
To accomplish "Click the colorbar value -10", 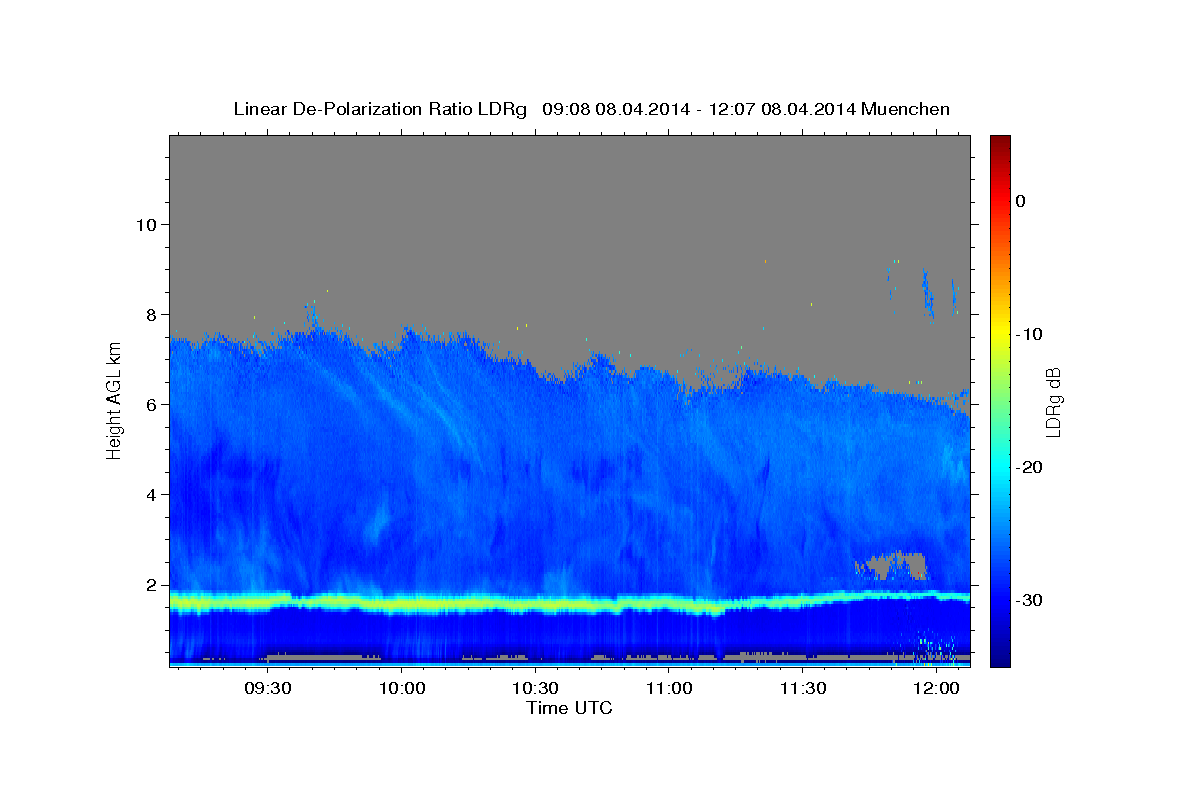I will pyautogui.click(x=1029, y=334).
